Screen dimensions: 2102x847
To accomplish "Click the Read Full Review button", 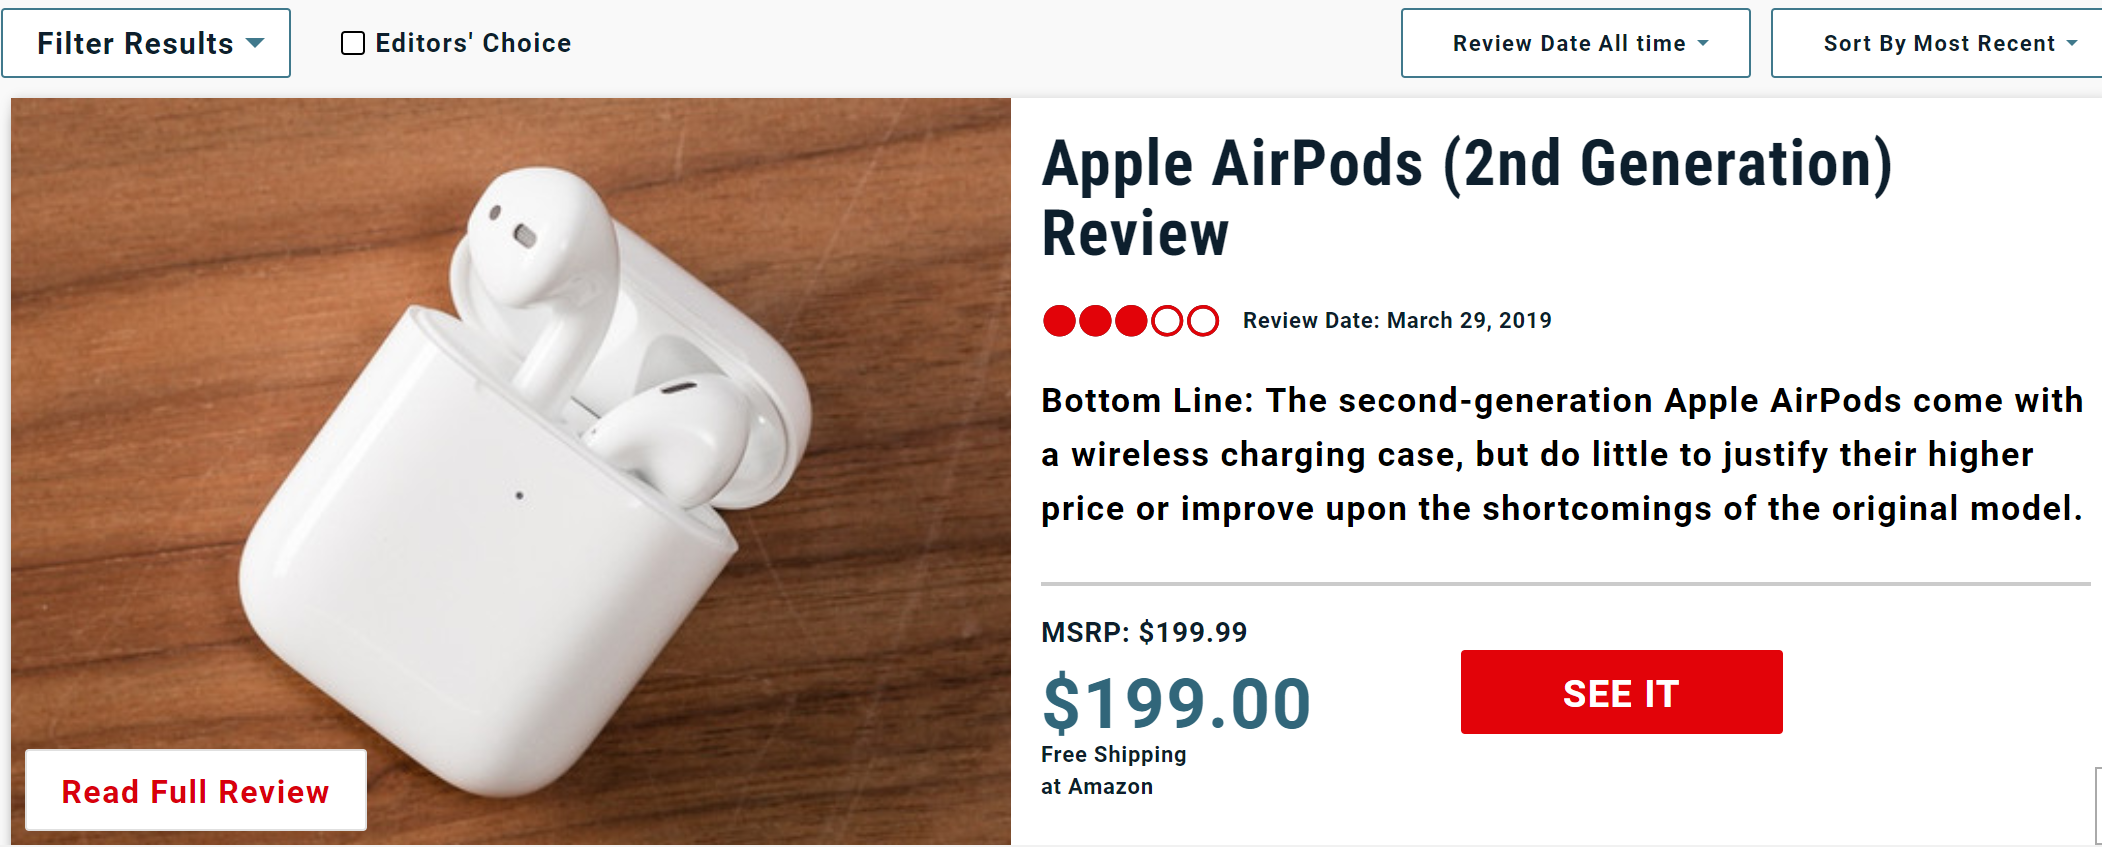I will [x=196, y=790].
